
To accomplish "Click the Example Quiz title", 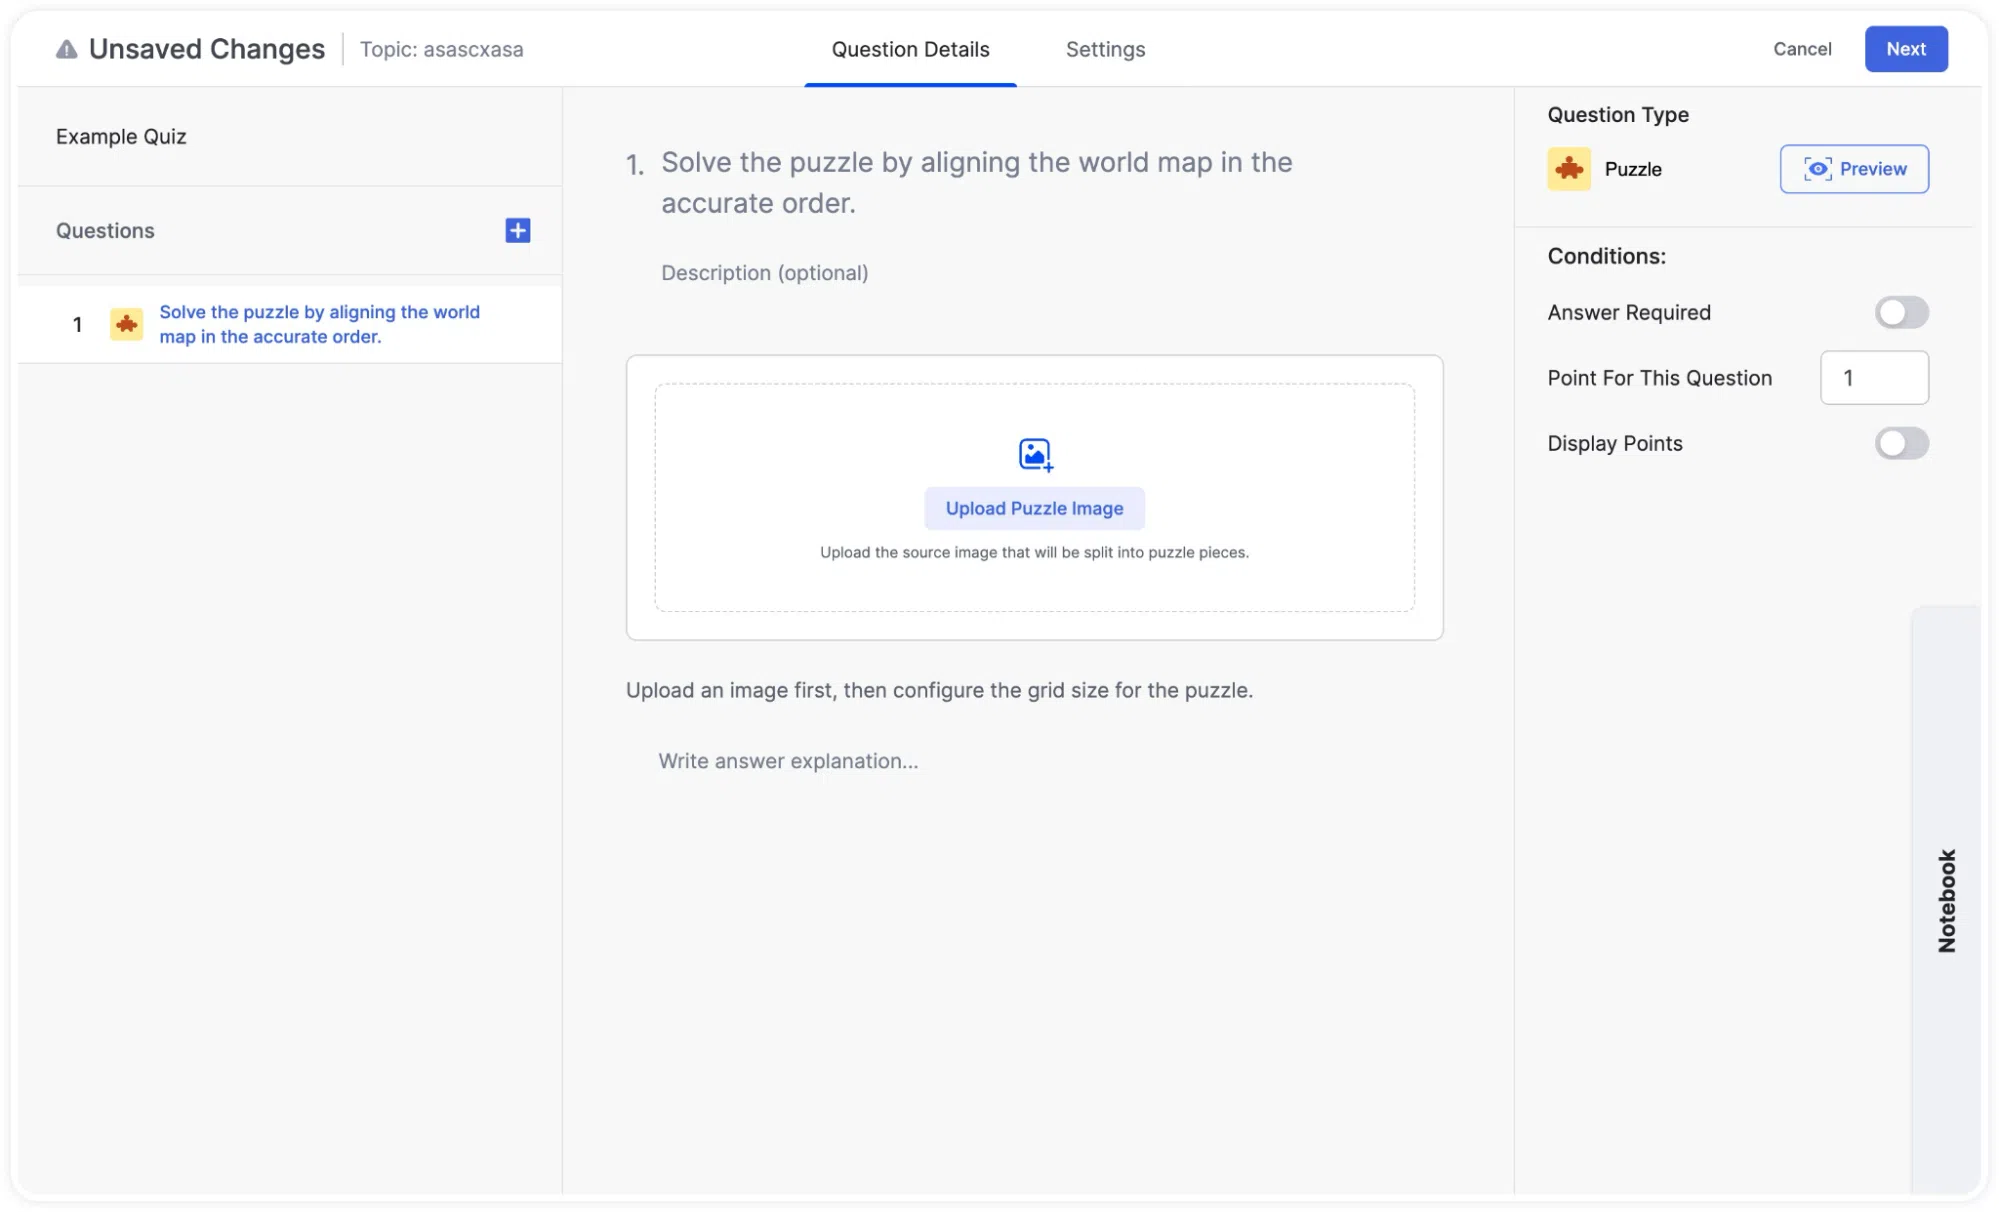I will pos(121,137).
